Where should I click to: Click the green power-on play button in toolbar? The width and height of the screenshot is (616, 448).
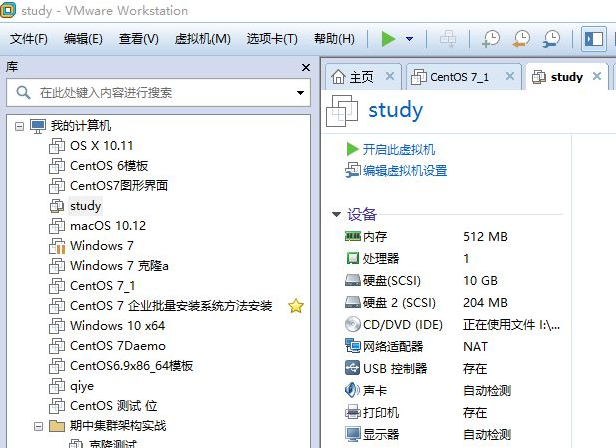(388, 39)
